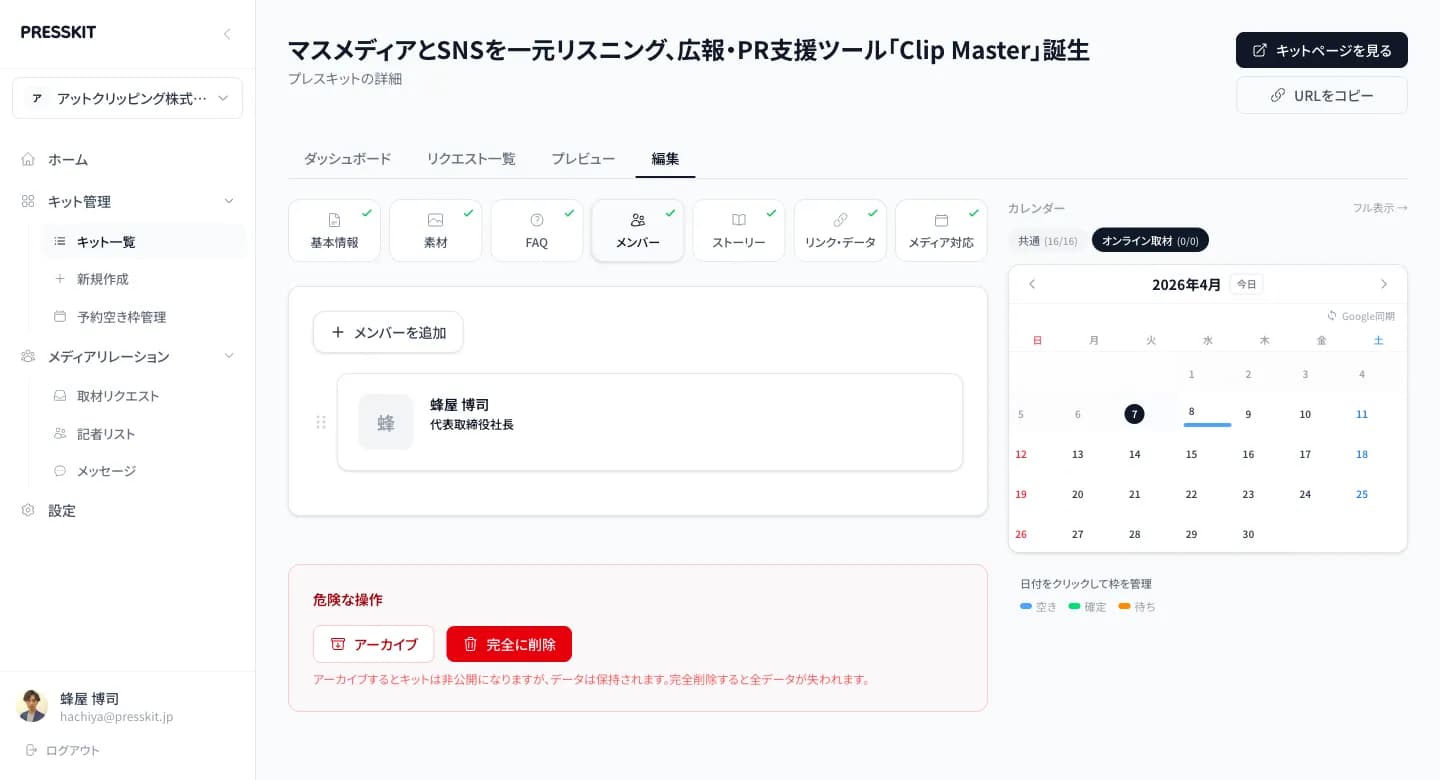Open the リンク・データ section card

840,231
